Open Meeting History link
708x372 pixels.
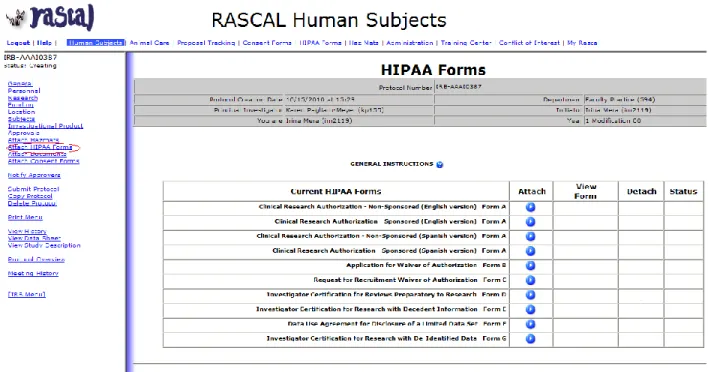(33, 274)
